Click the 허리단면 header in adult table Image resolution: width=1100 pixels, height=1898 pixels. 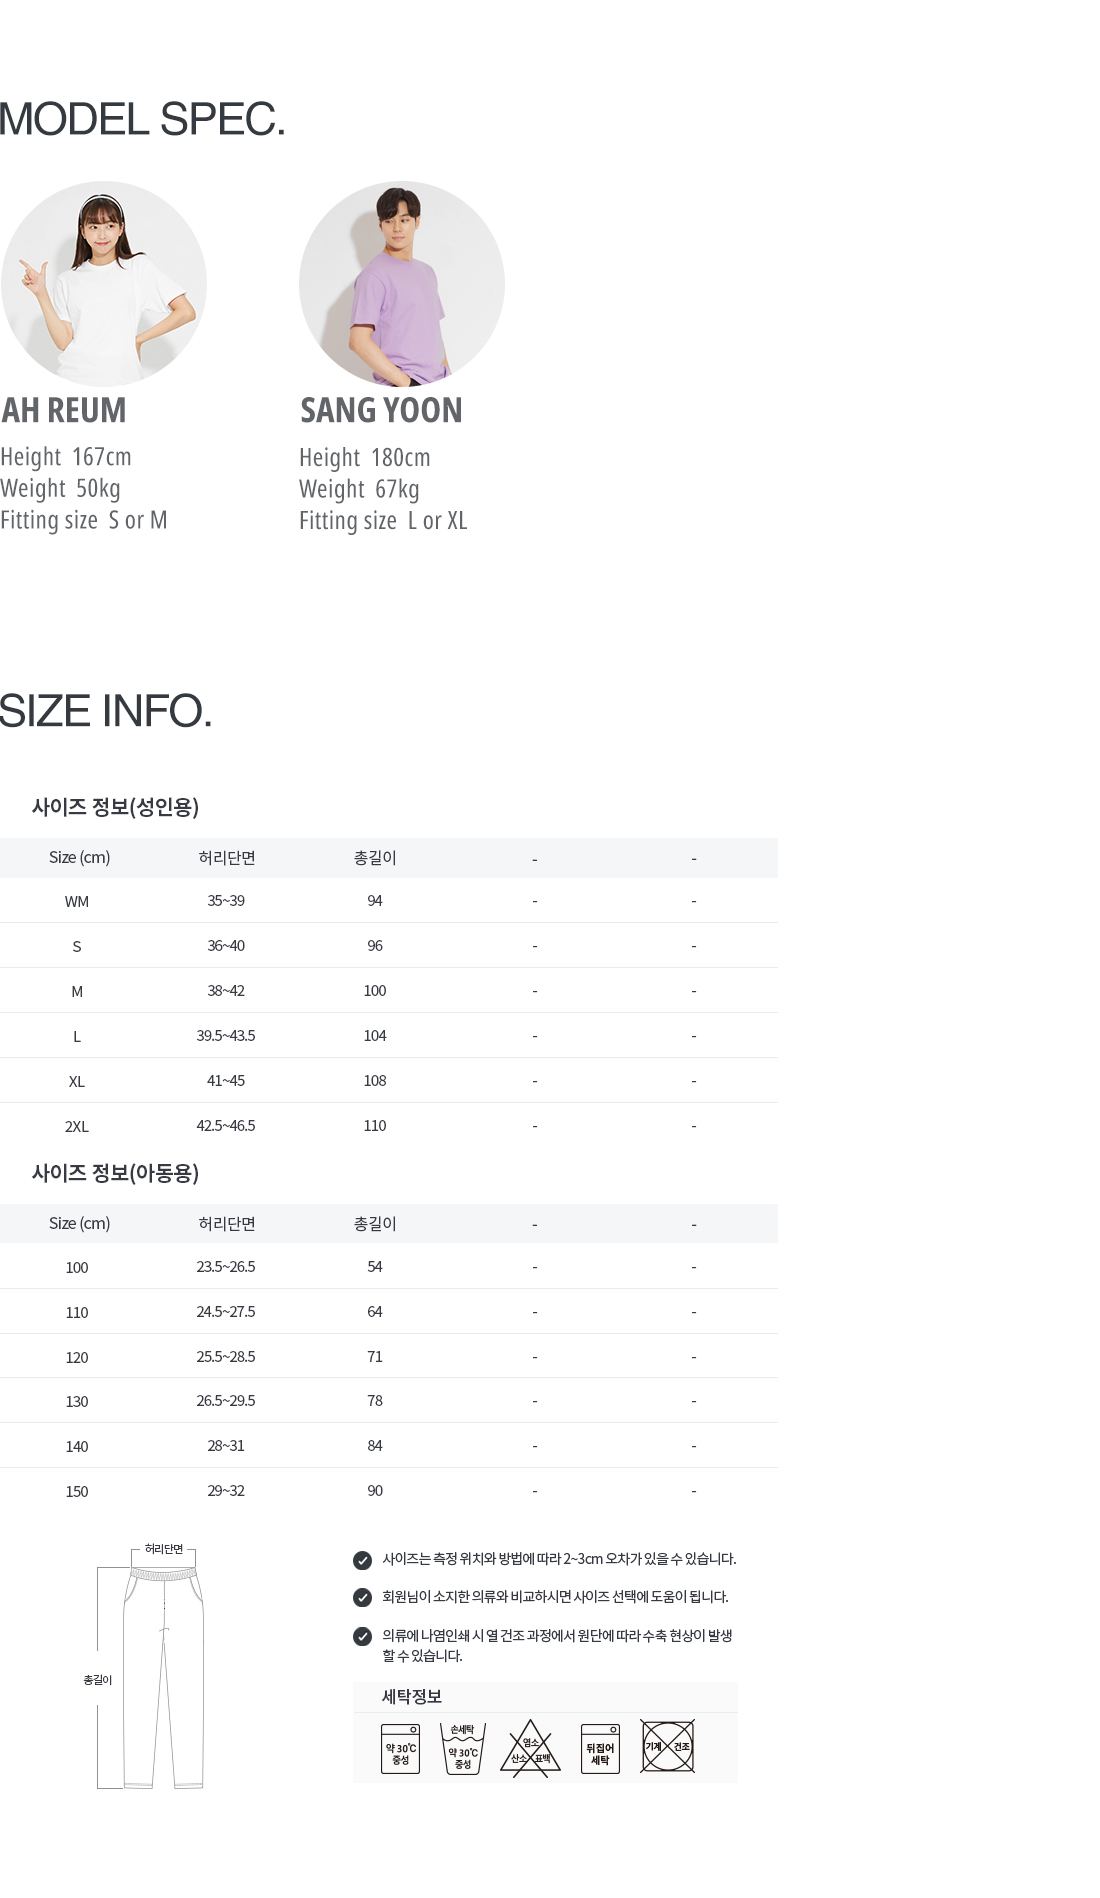[x=227, y=858]
